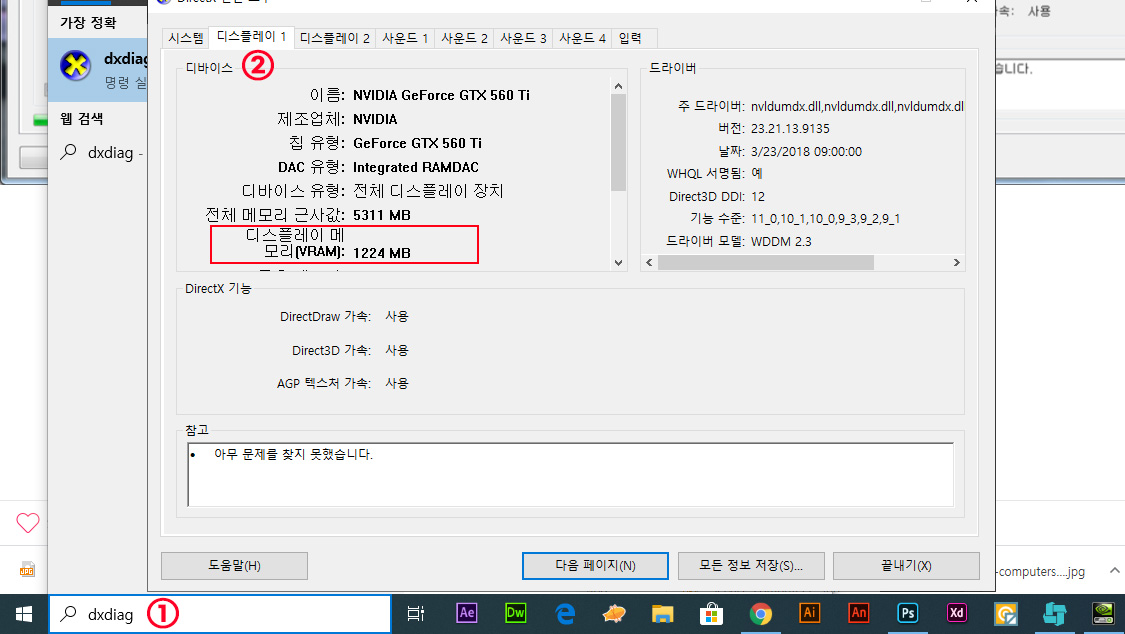Click the notes text box in 참고
This screenshot has width=1125, height=634.
point(570,475)
